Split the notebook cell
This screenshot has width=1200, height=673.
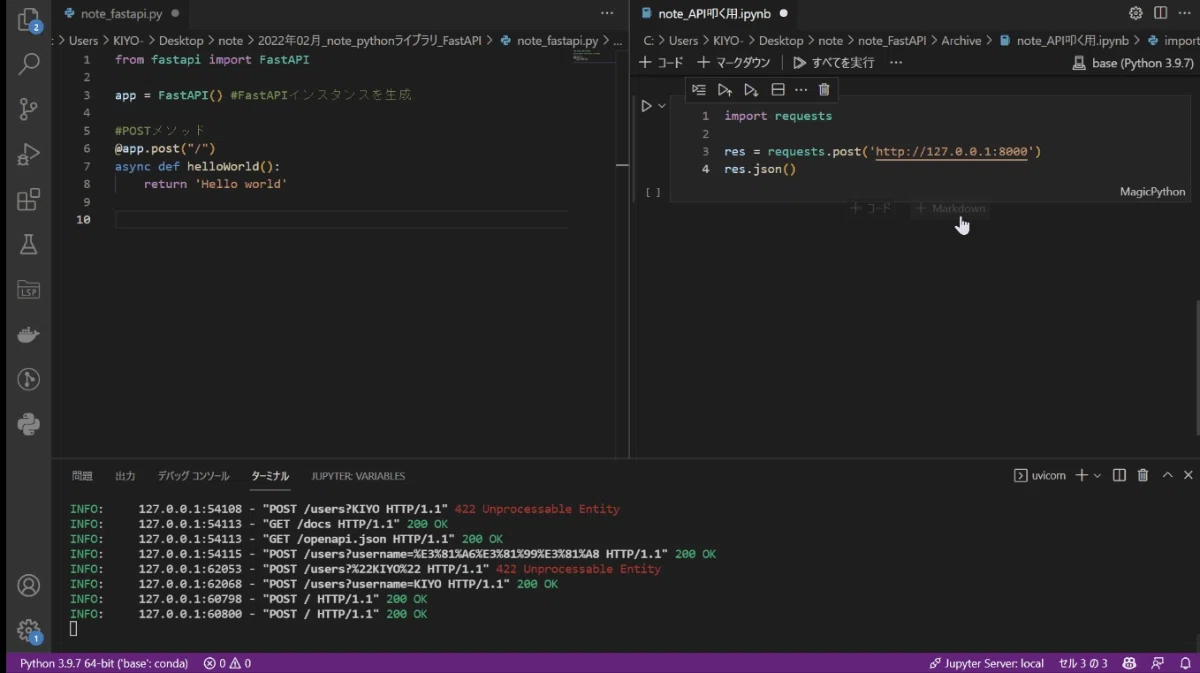(777, 89)
